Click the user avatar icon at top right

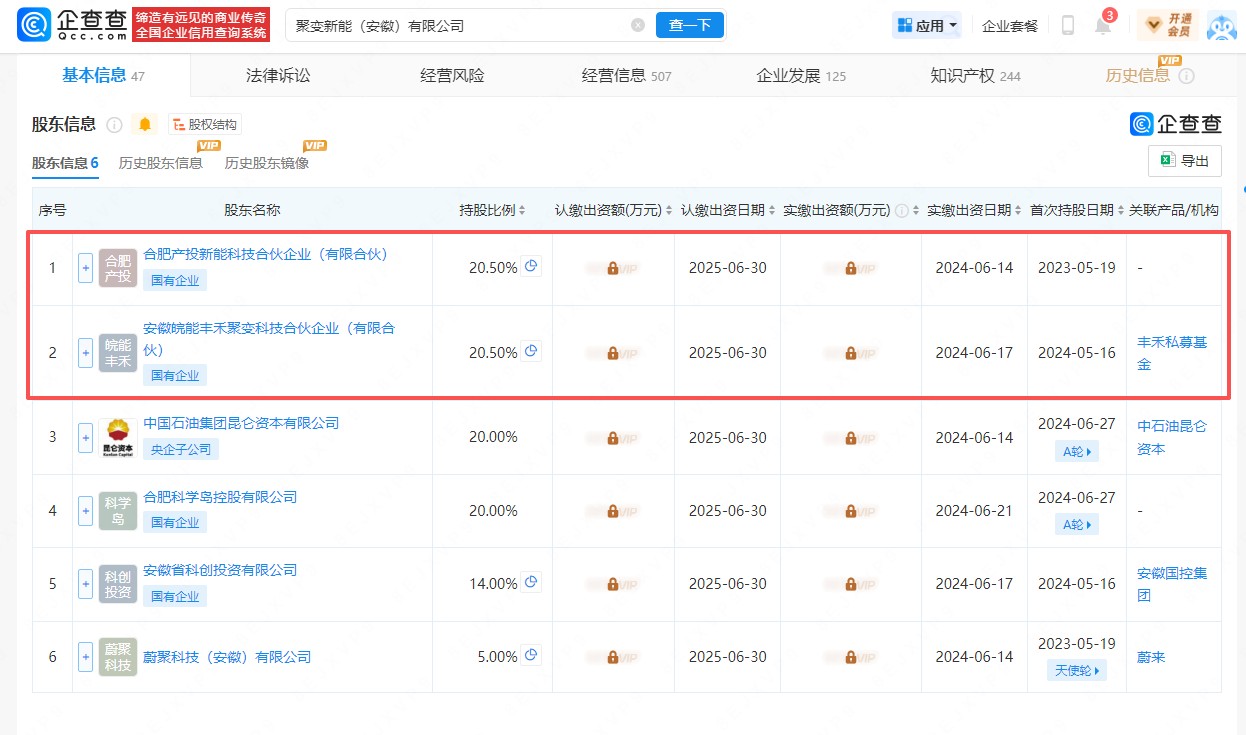[x=1222, y=26]
